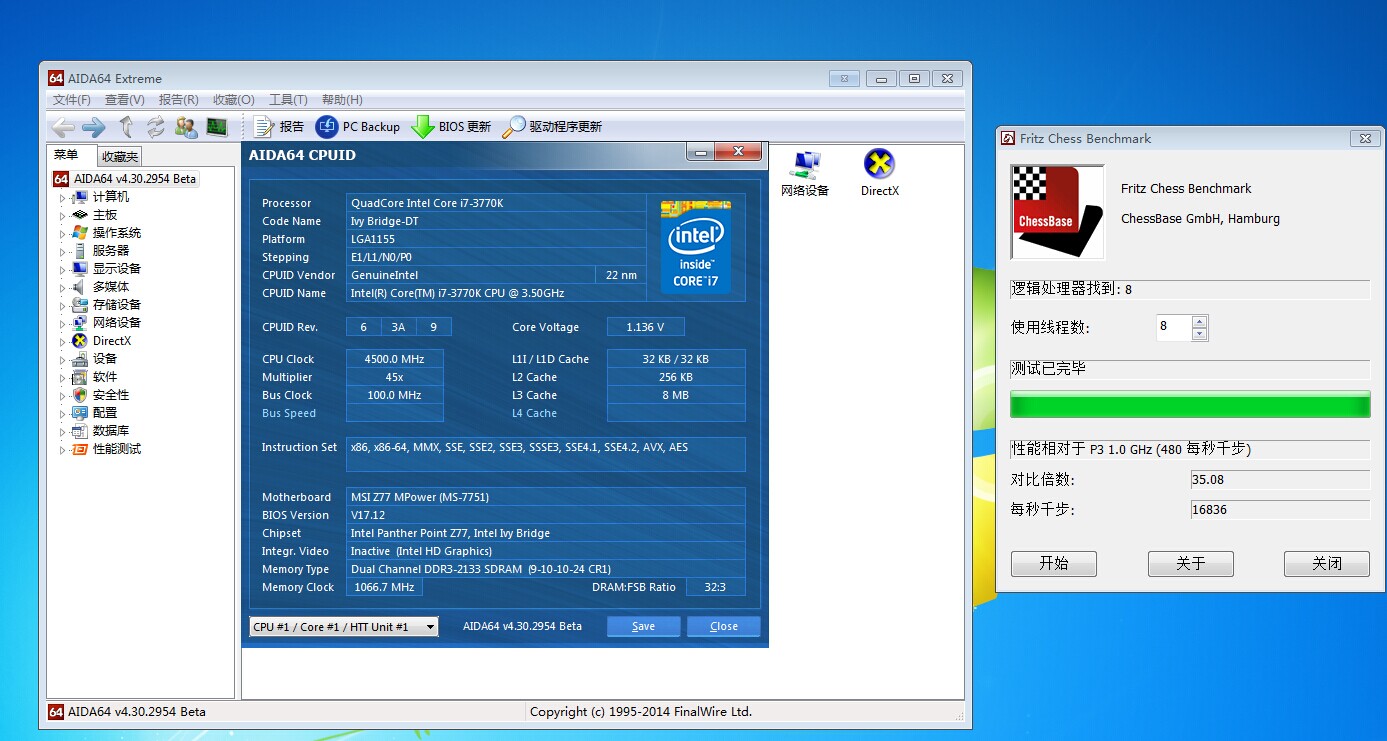Click Save in the CPUID panel
1387x741 pixels.
[644, 626]
